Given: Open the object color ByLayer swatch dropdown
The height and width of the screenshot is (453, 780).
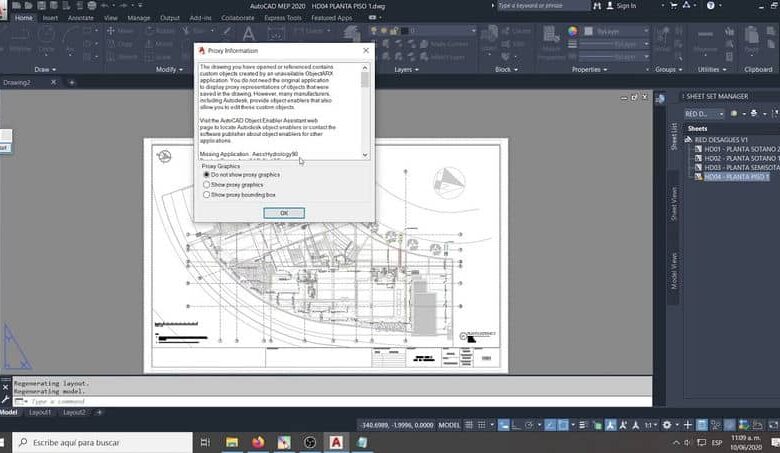Looking at the screenshot, I should 616,31.
